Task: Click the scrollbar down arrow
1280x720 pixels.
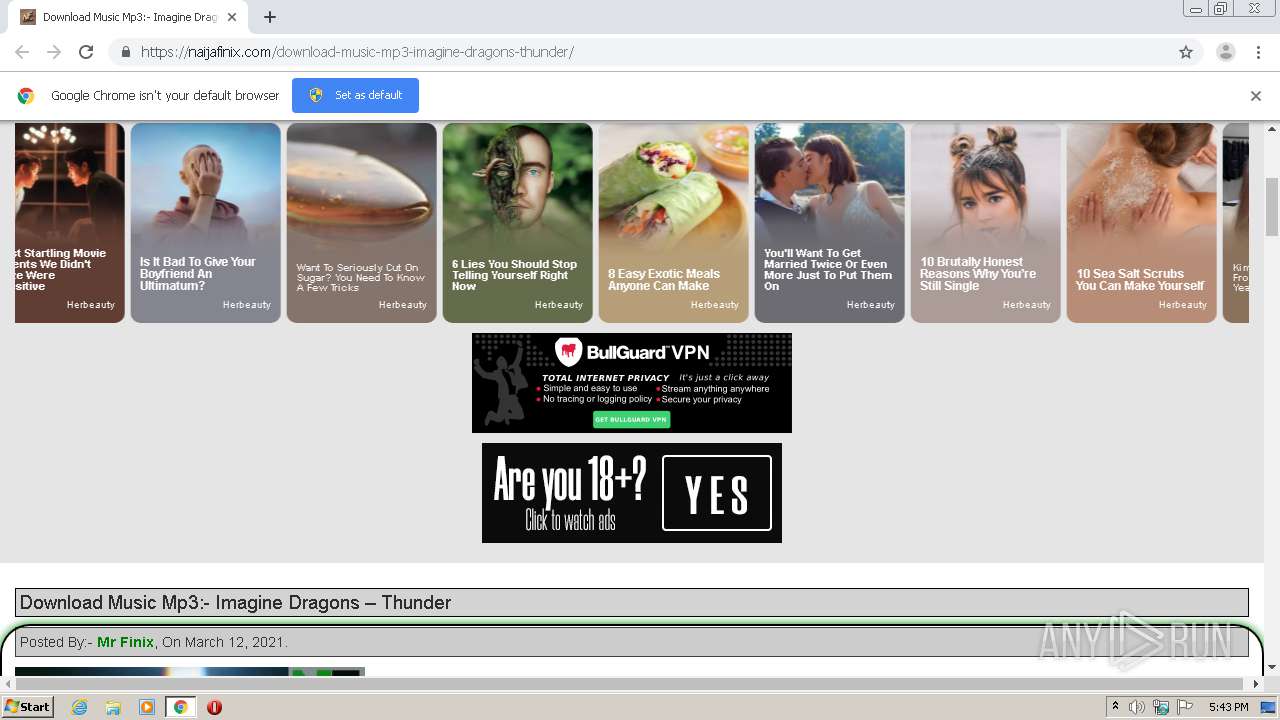Action: pos(1272,667)
